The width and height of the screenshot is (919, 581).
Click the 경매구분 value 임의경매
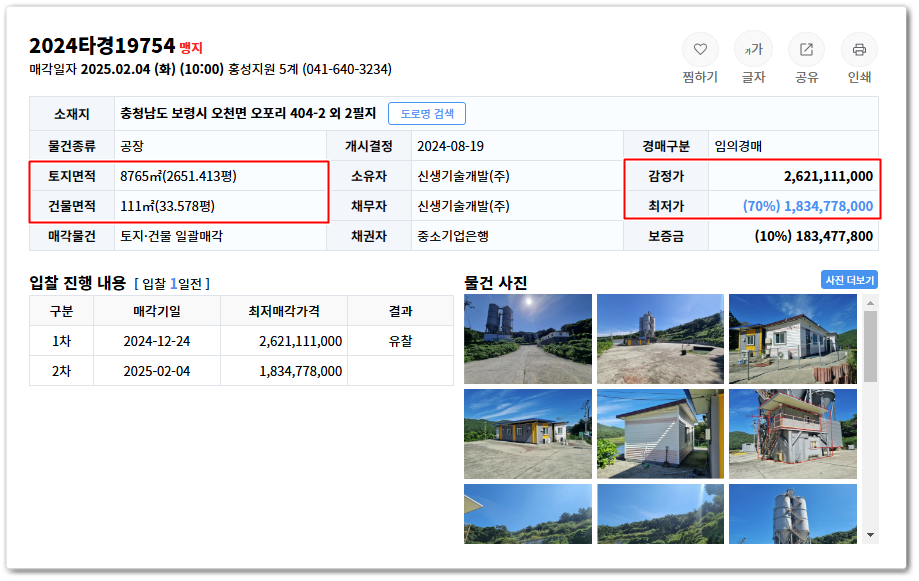click(x=738, y=147)
